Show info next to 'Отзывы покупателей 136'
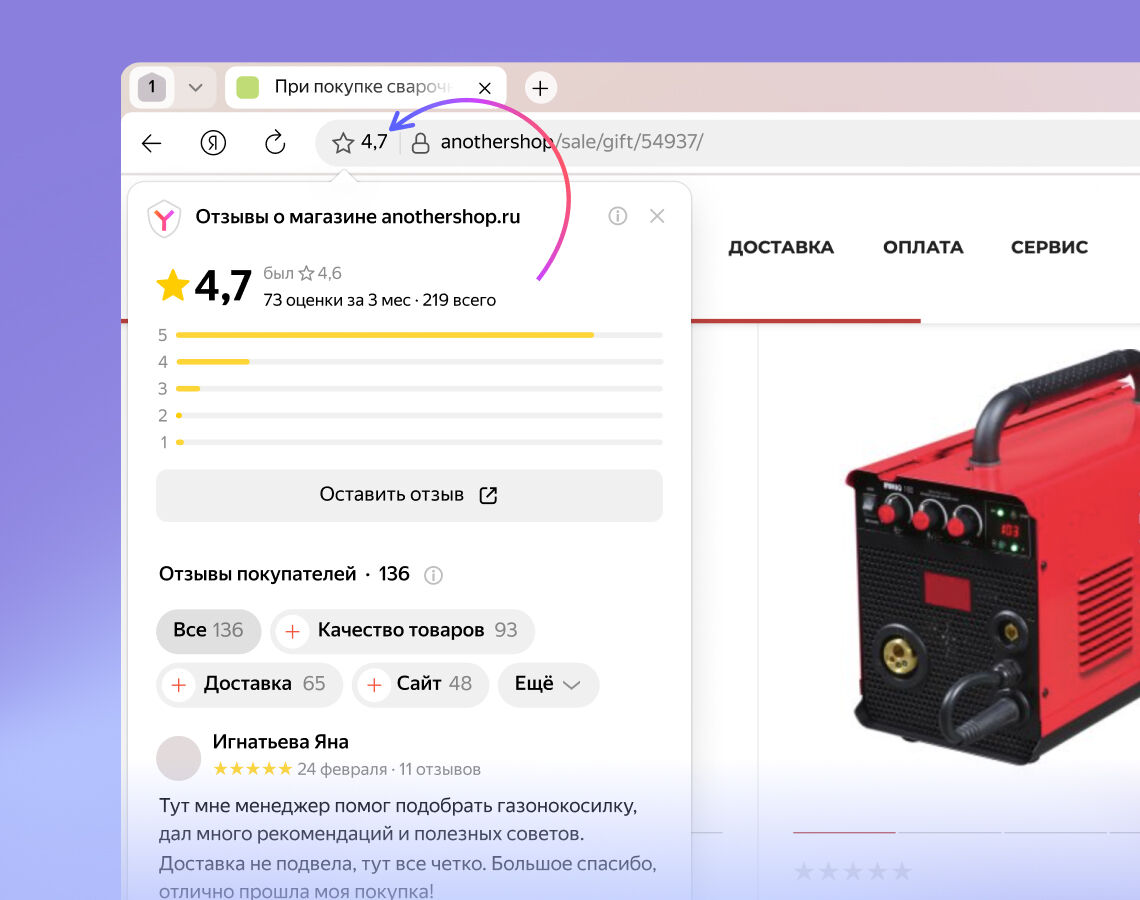Image resolution: width=1140 pixels, height=900 pixels. pyautogui.click(x=433, y=576)
